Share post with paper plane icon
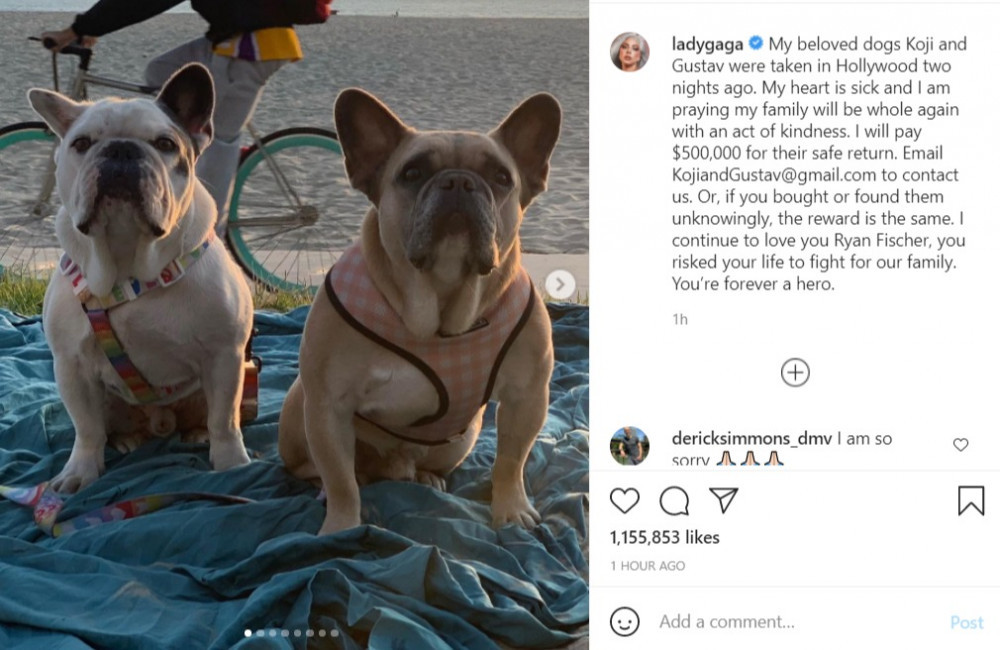This screenshot has width=1000, height=650. click(x=724, y=500)
